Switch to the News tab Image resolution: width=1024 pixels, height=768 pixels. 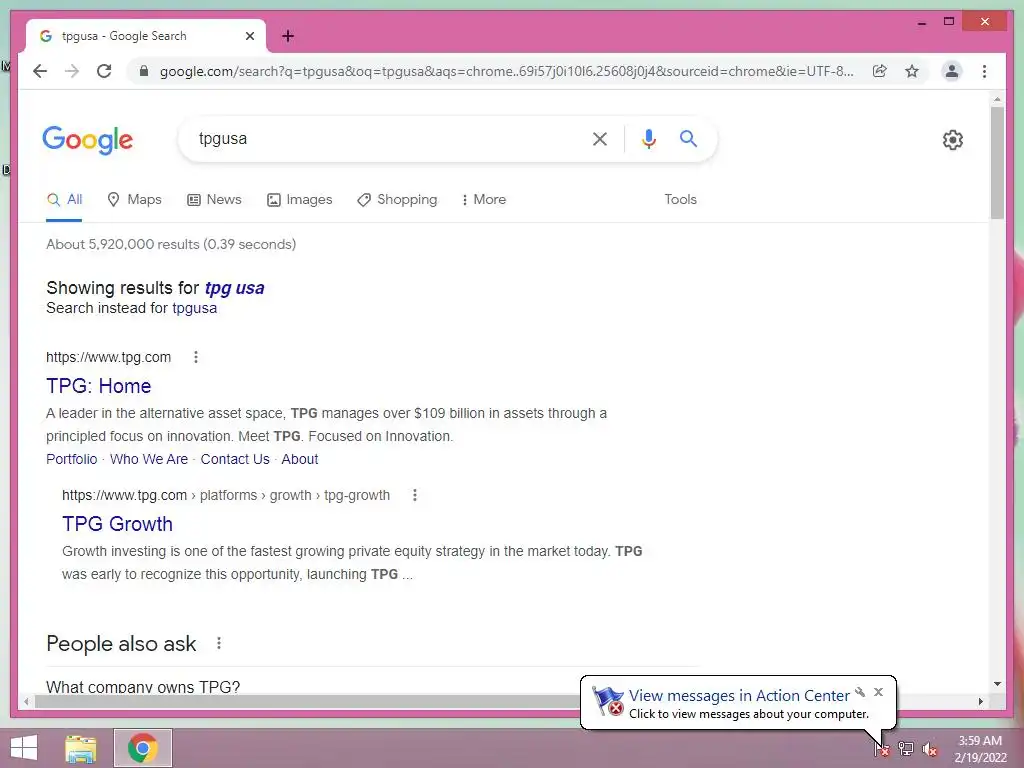tap(214, 200)
